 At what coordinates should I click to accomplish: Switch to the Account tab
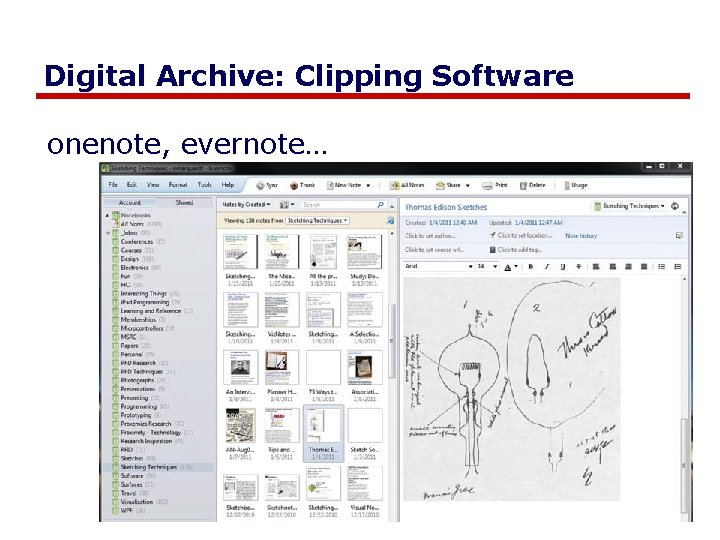[130, 202]
